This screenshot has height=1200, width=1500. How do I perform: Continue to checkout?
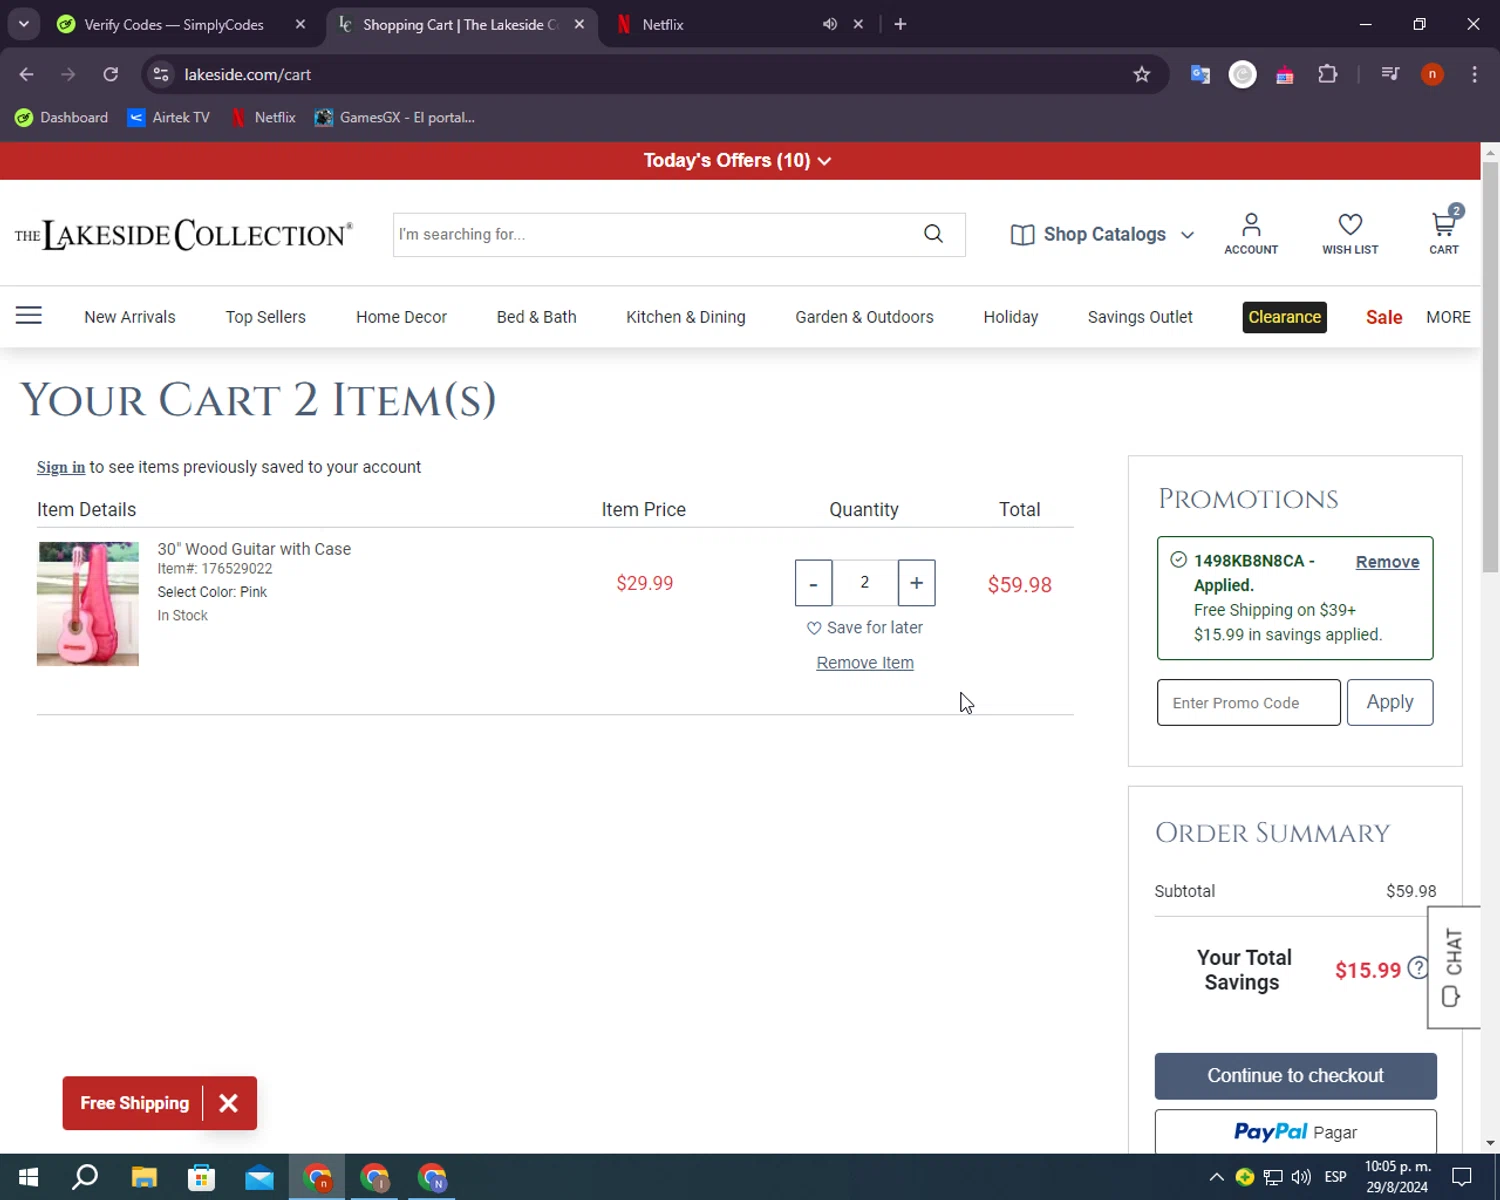(1295, 1076)
